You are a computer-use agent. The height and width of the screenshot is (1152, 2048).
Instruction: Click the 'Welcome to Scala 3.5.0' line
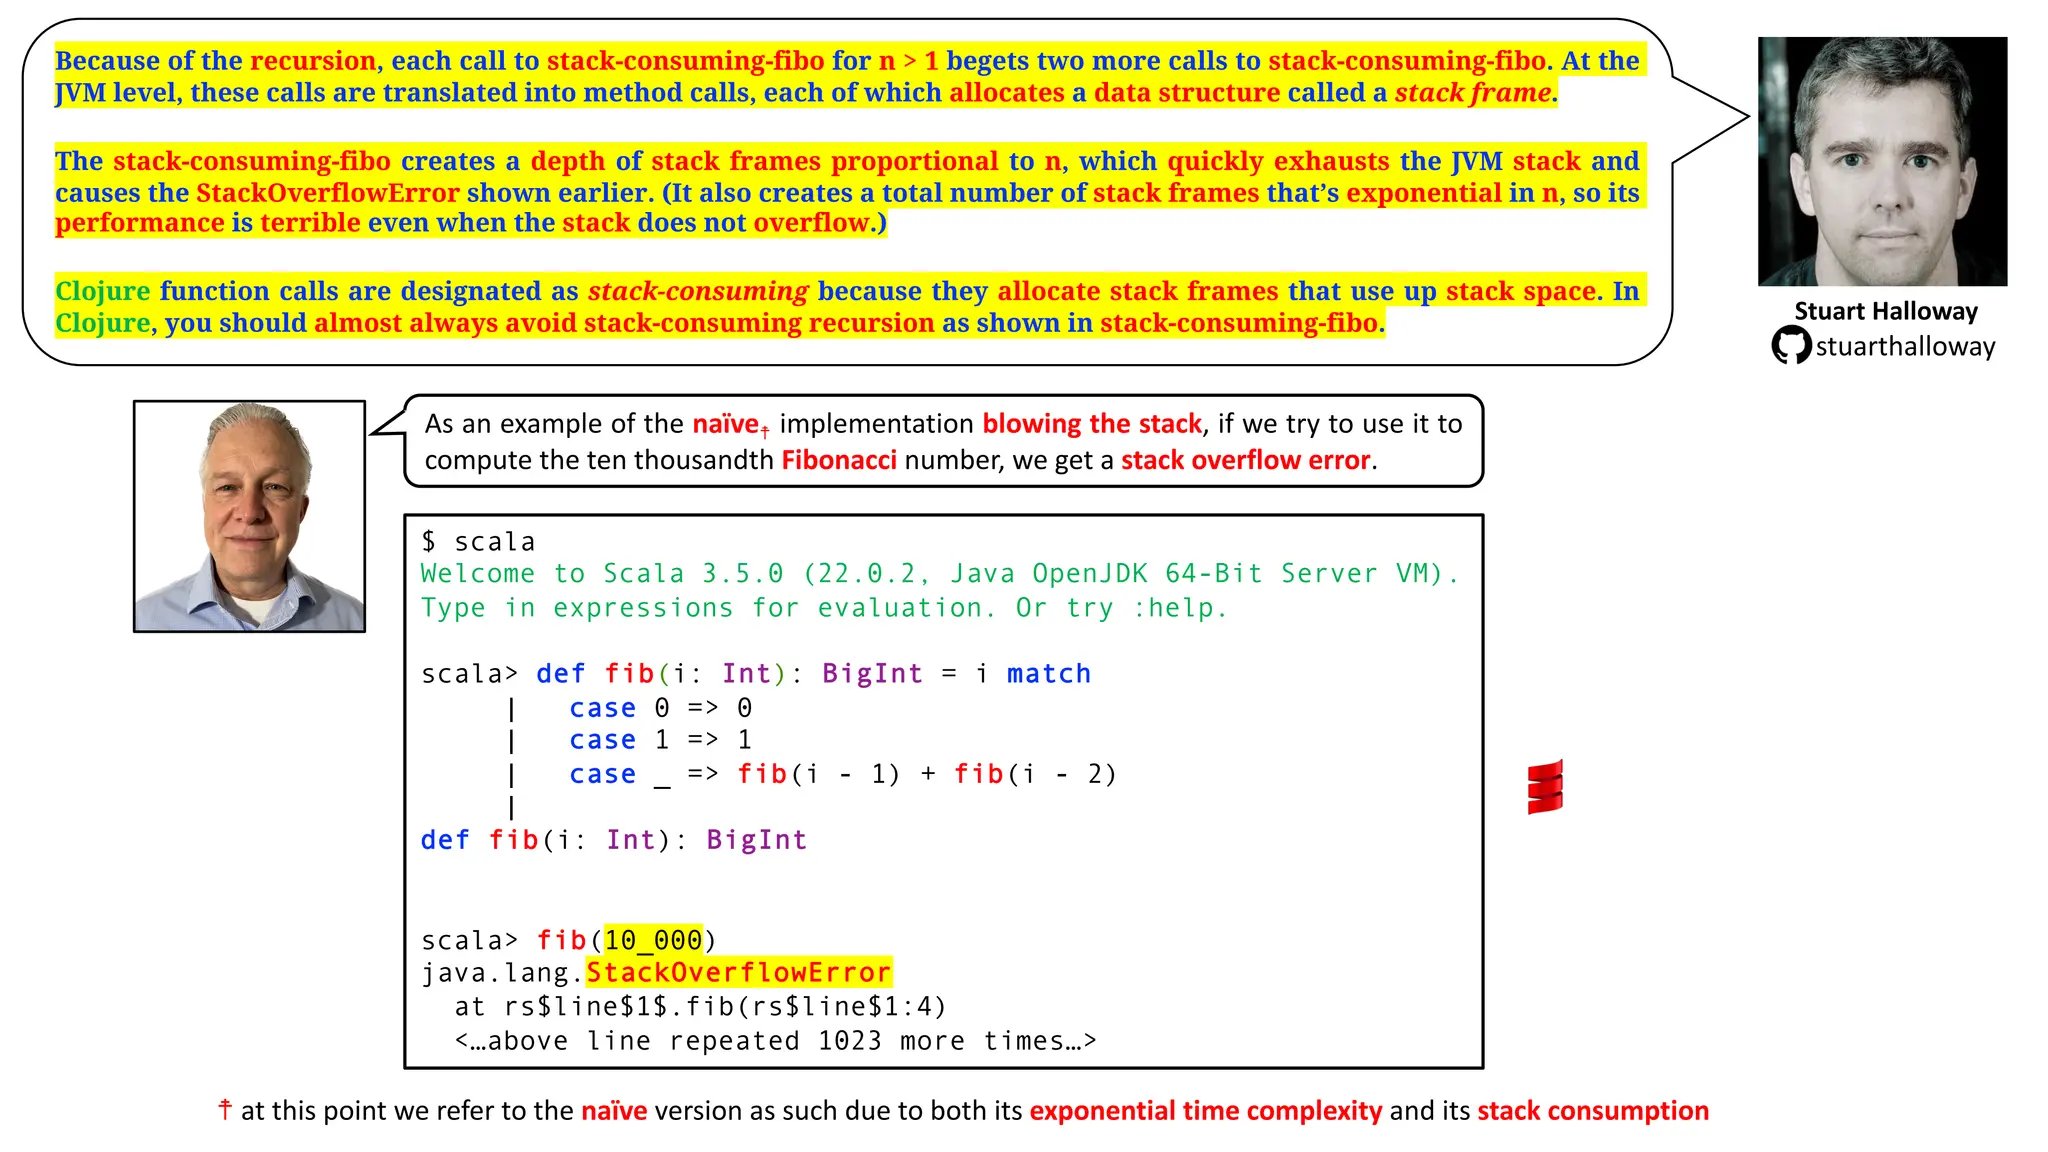click(940, 574)
